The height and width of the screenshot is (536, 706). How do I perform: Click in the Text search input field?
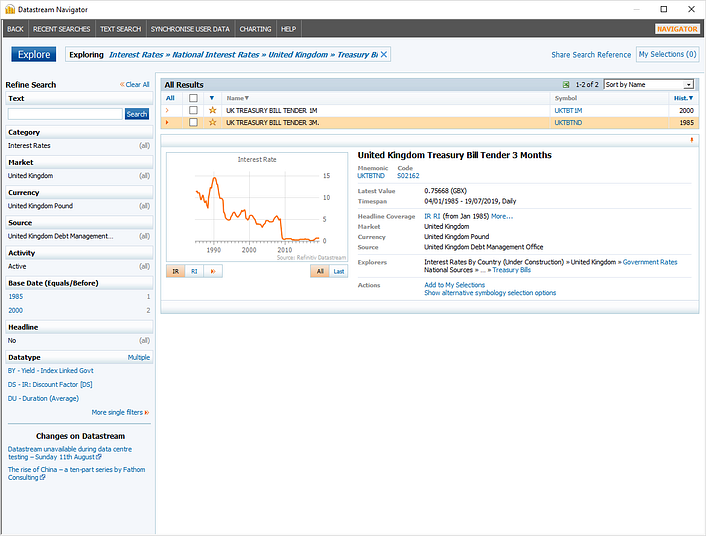pyautogui.click(x=65, y=114)
